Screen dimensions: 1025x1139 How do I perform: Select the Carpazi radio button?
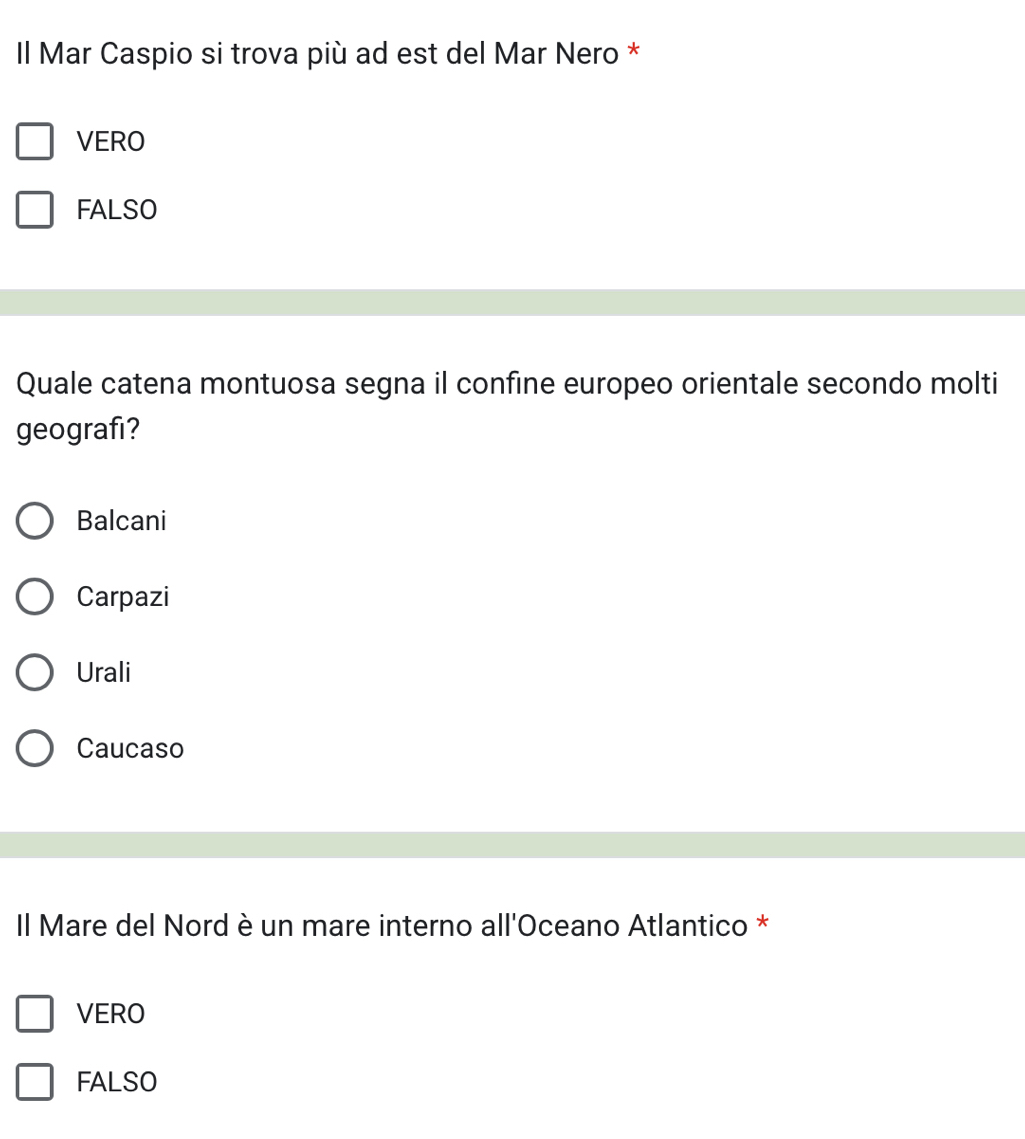click(35, 596)
